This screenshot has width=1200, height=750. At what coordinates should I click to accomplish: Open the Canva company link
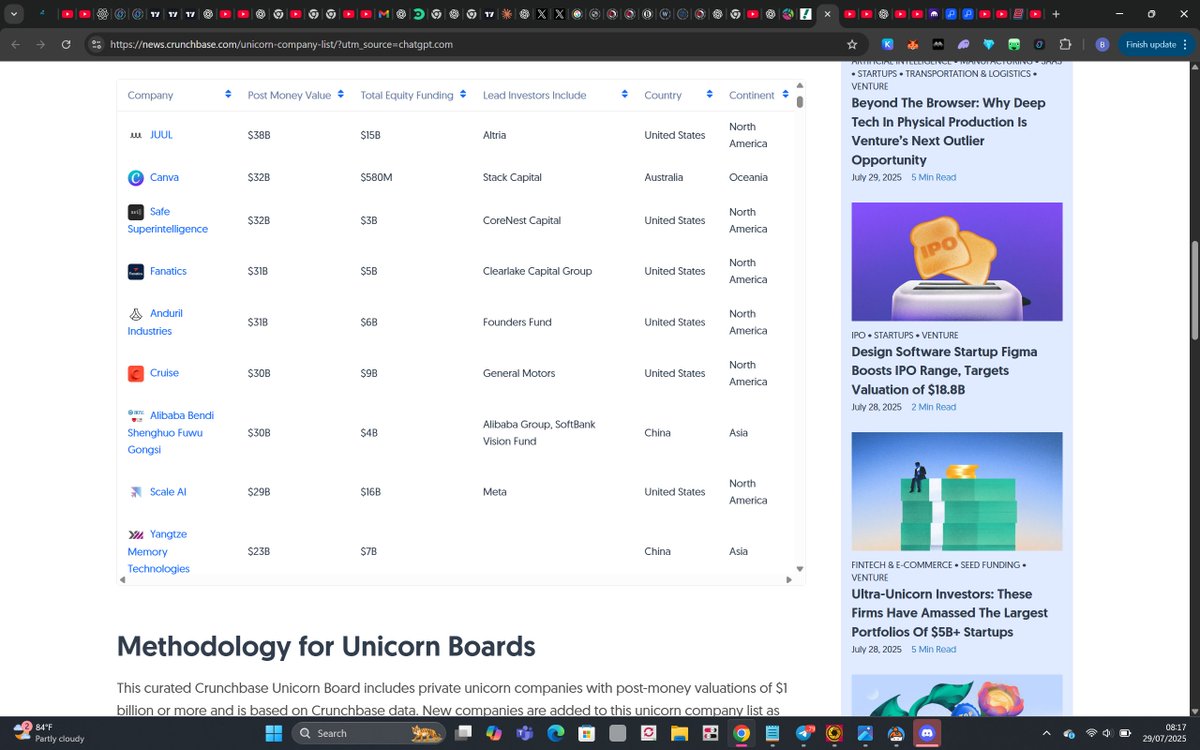(164, 177)
